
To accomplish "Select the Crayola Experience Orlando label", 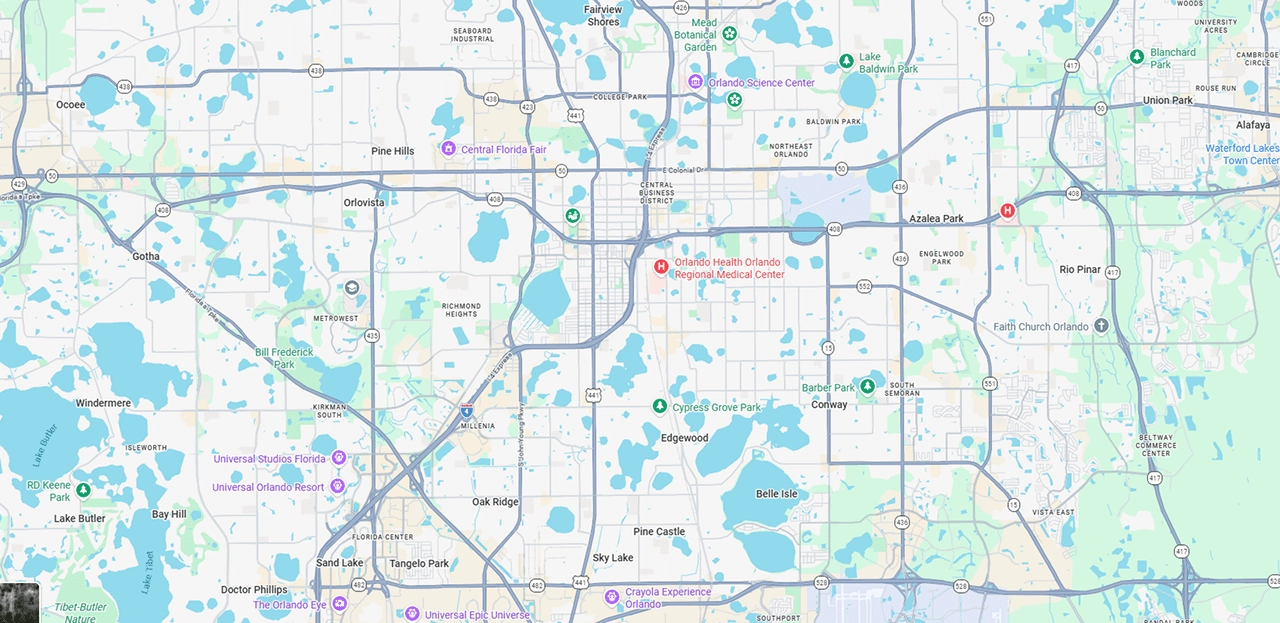I will (x=668, y=598).
